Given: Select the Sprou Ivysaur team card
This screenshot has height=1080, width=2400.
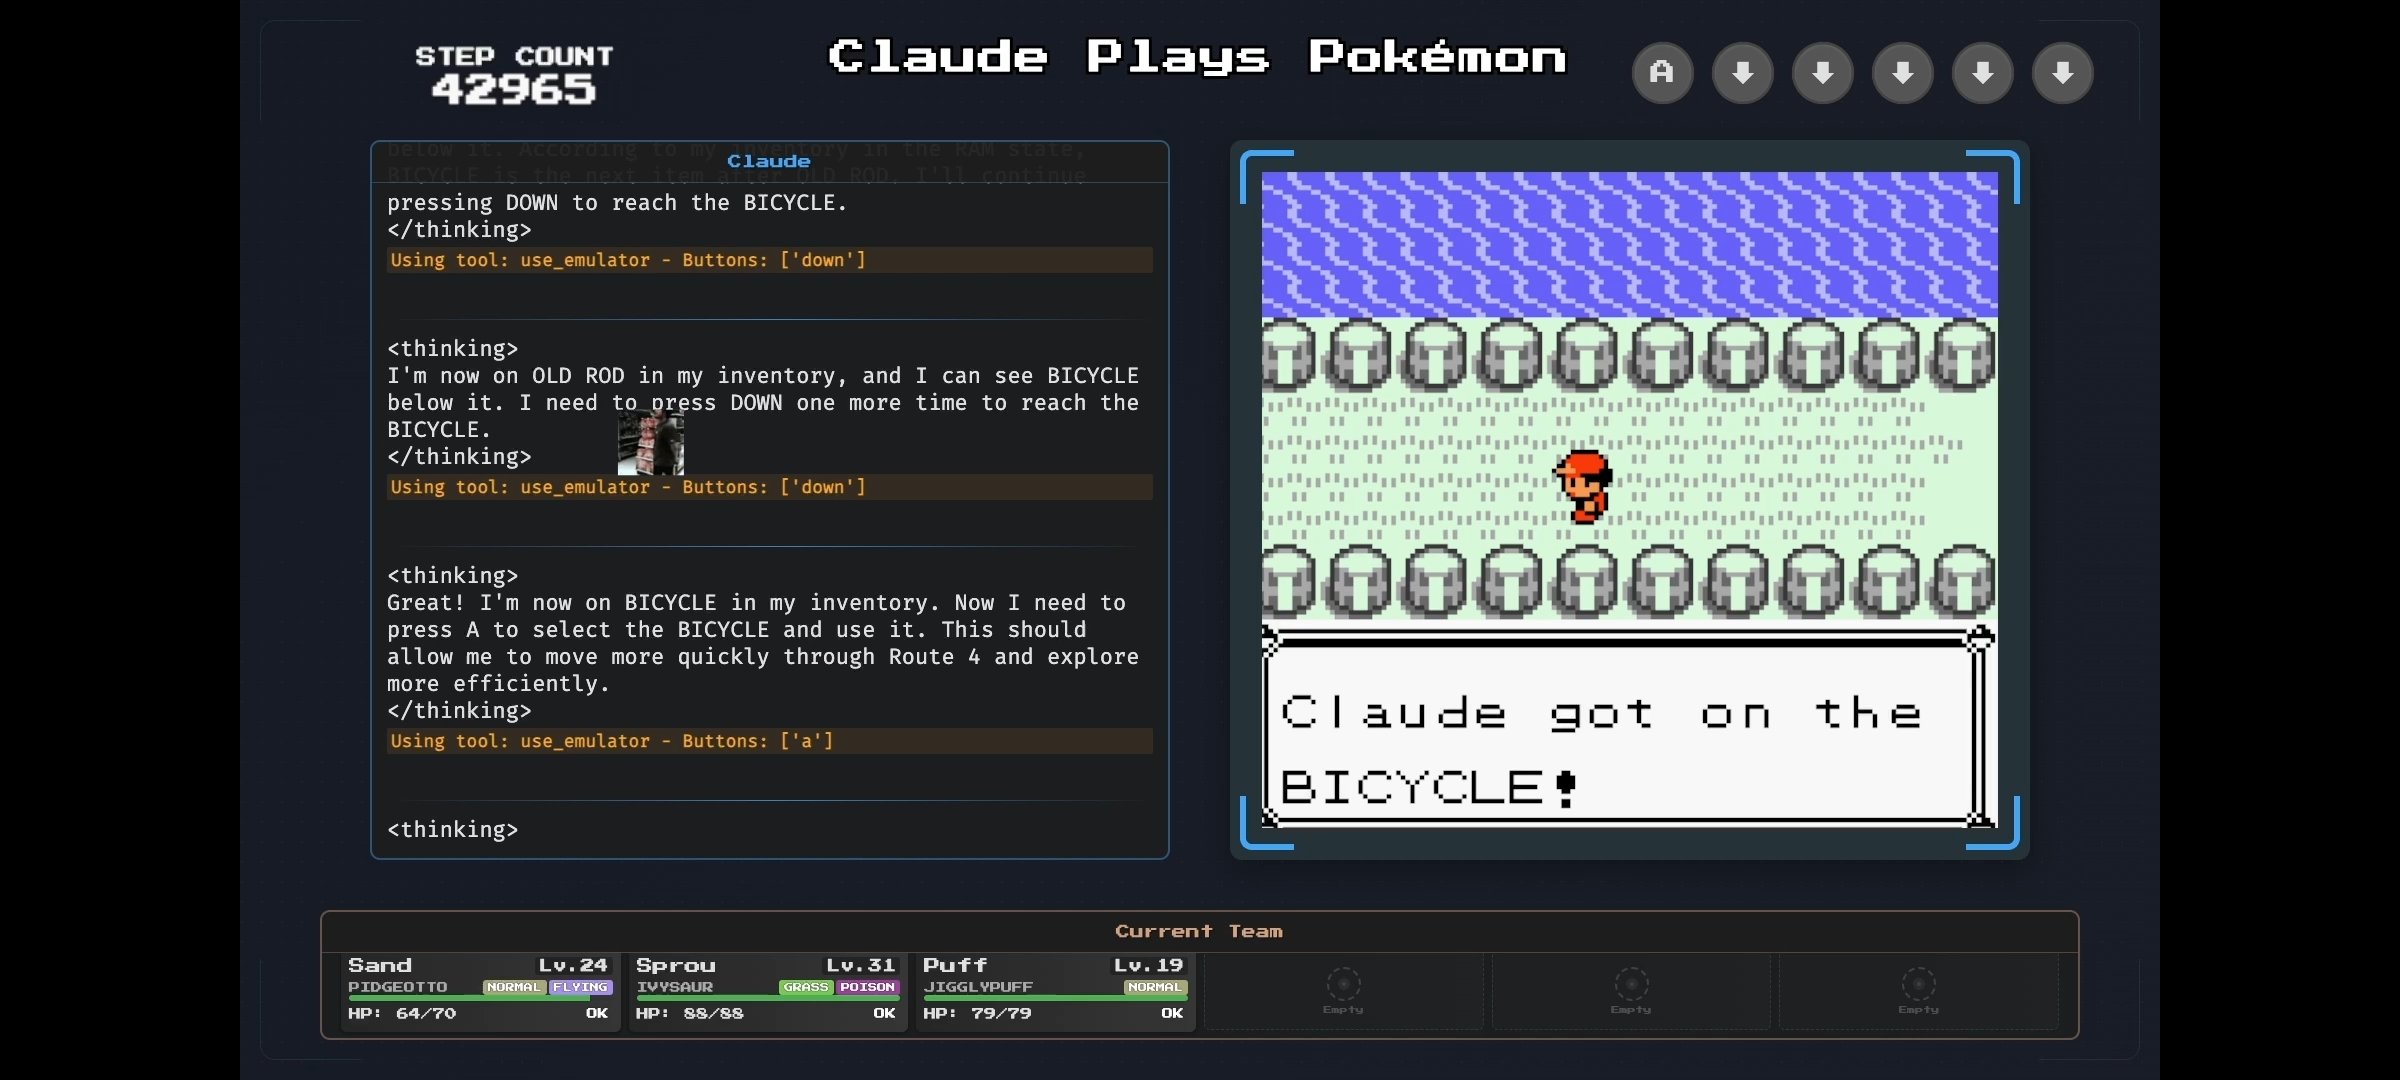Looking at the screenshot, I should point(766,990).
